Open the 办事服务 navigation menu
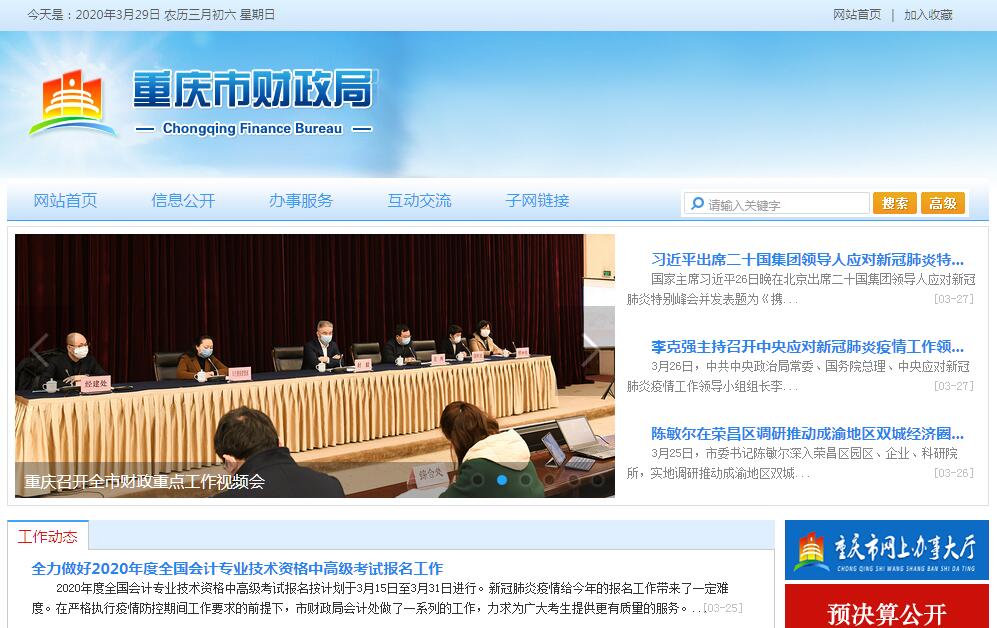Image resolution: width=997 pixels, height=628 pixels. point(301,201)
